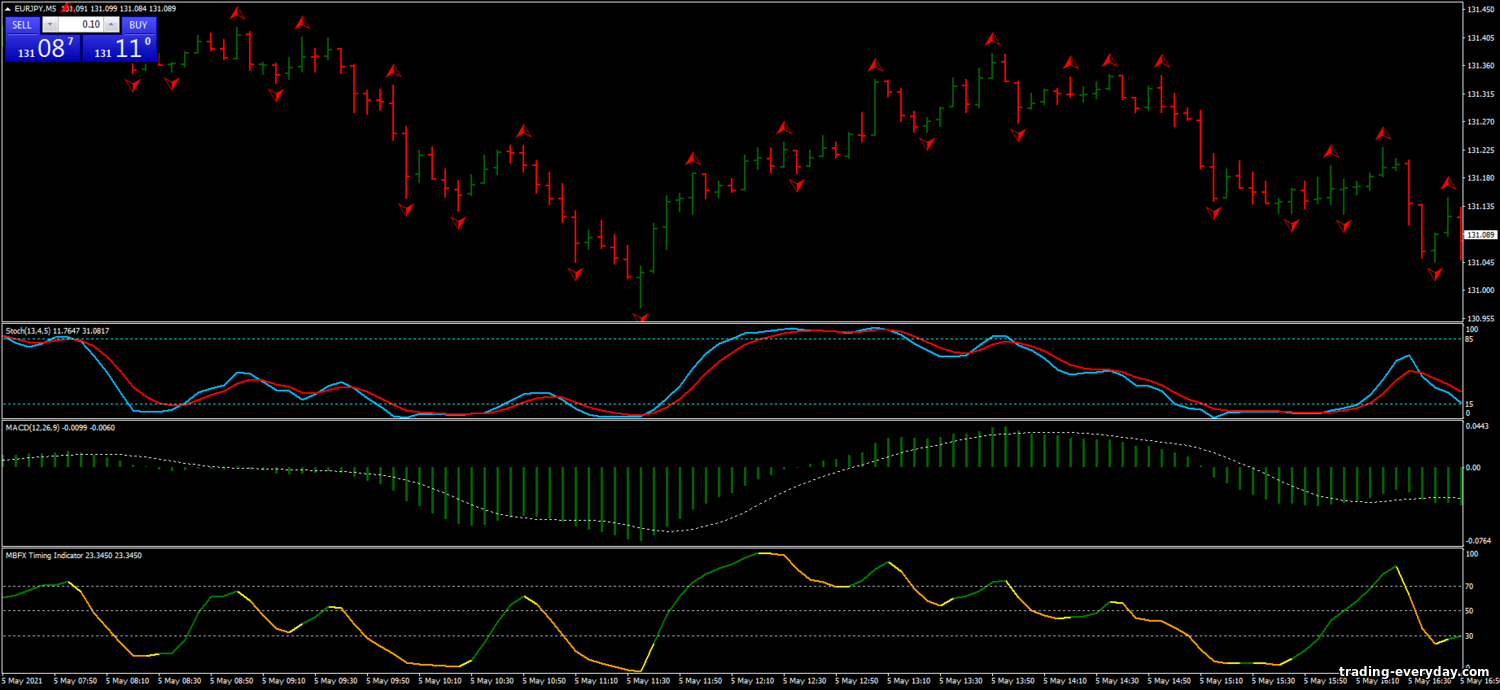
Task: Click the '5 May 15:10' time axis label
Action: tap(1220, 681)
